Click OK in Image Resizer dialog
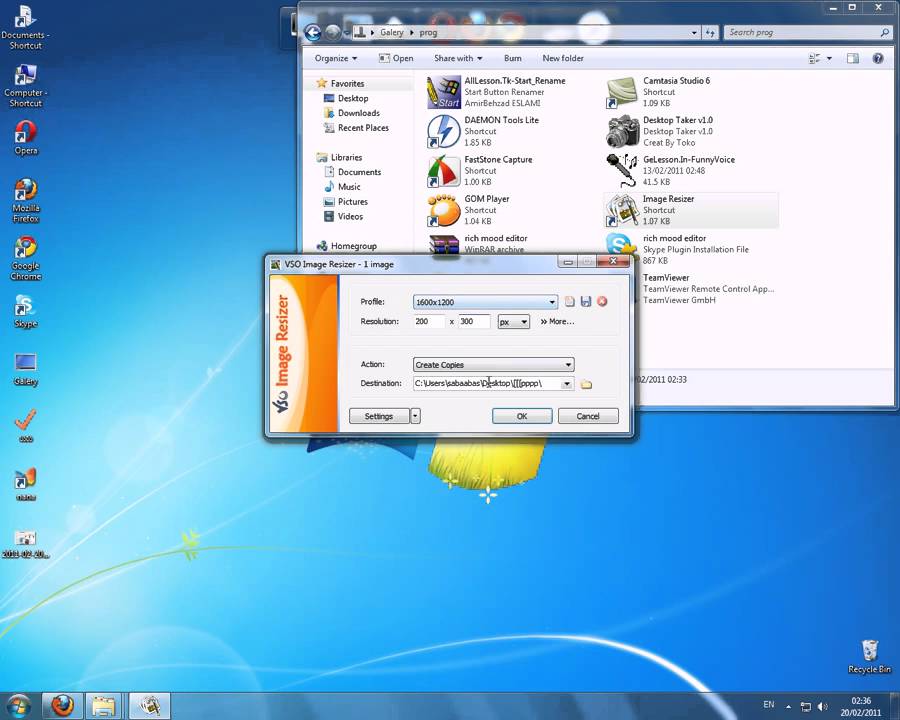This screenshot has height=720, width=900. pyautogui.click(x=522, y=416)
